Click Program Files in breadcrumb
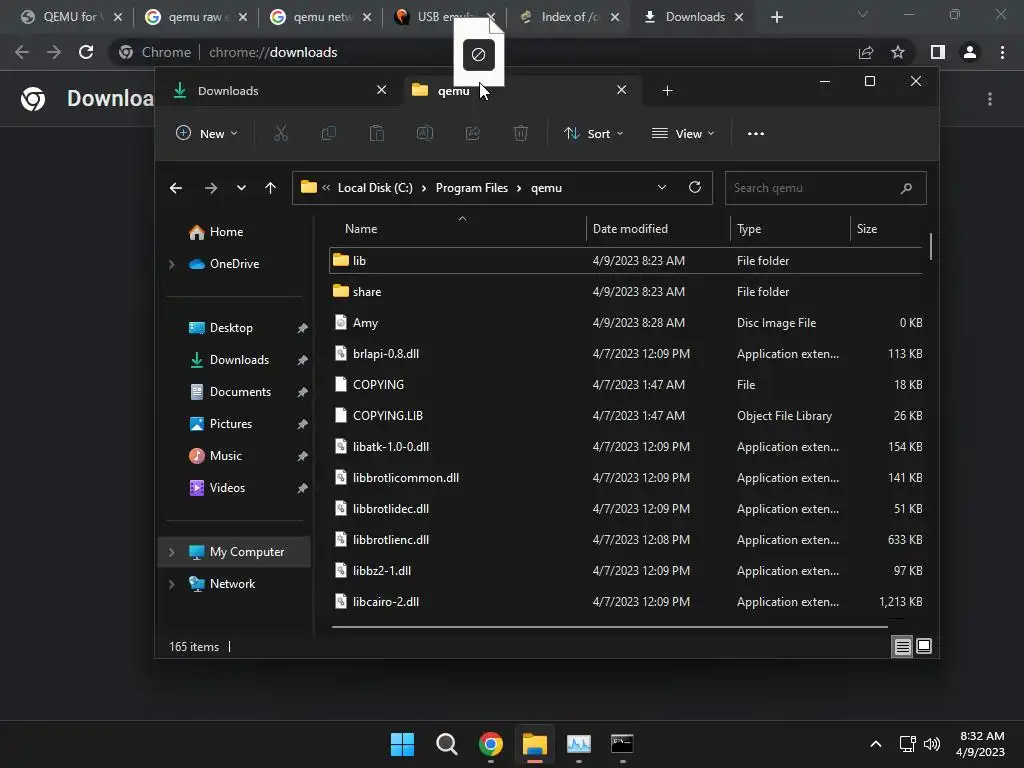Image resolution: width=1024 pixels, height=768 pixels. [x=472, y=187]
